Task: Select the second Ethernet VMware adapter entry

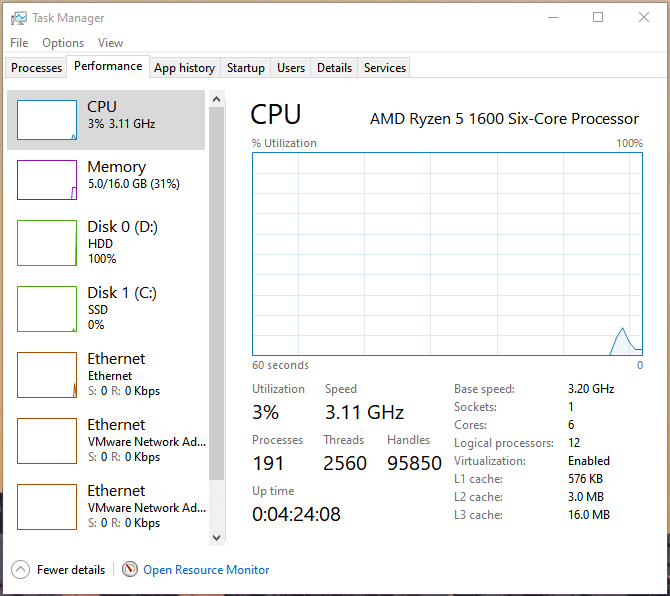Action: pyautogui.click(x=110, y=440)
